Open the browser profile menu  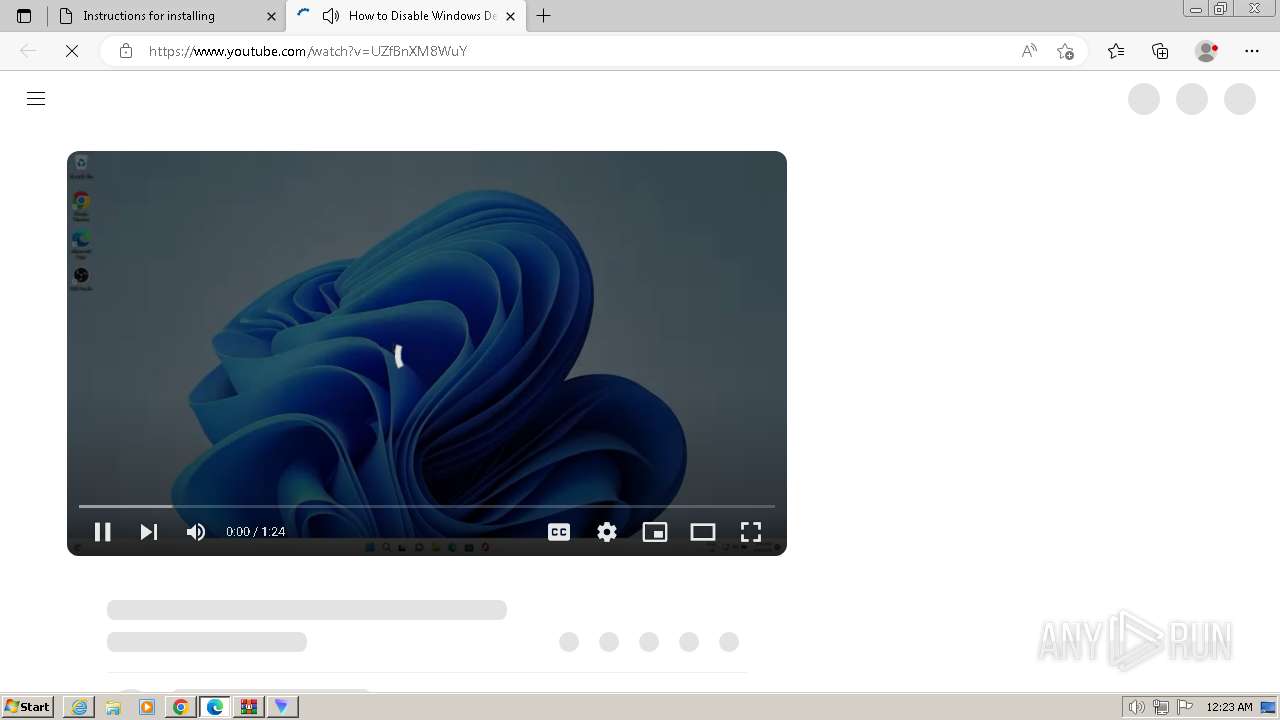coord(1207,51)
